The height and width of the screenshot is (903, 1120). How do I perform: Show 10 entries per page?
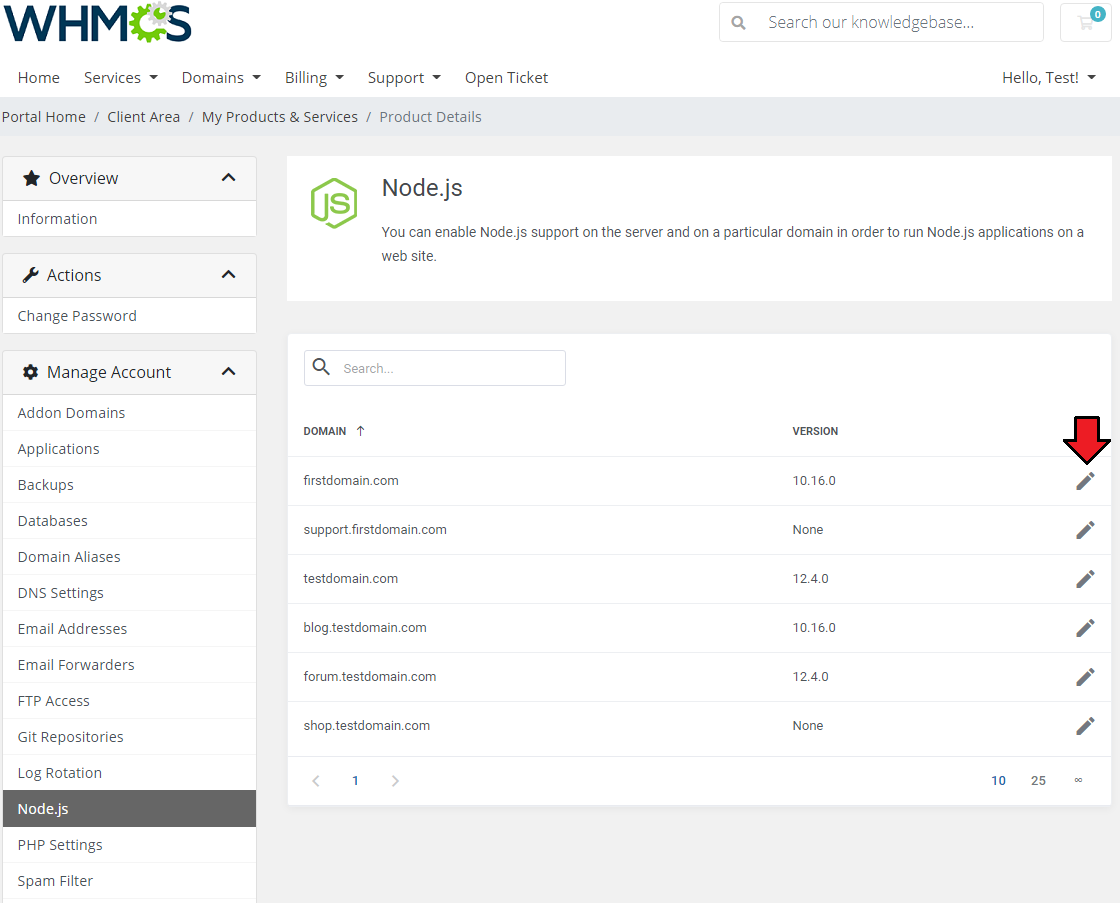pos(999,781)
